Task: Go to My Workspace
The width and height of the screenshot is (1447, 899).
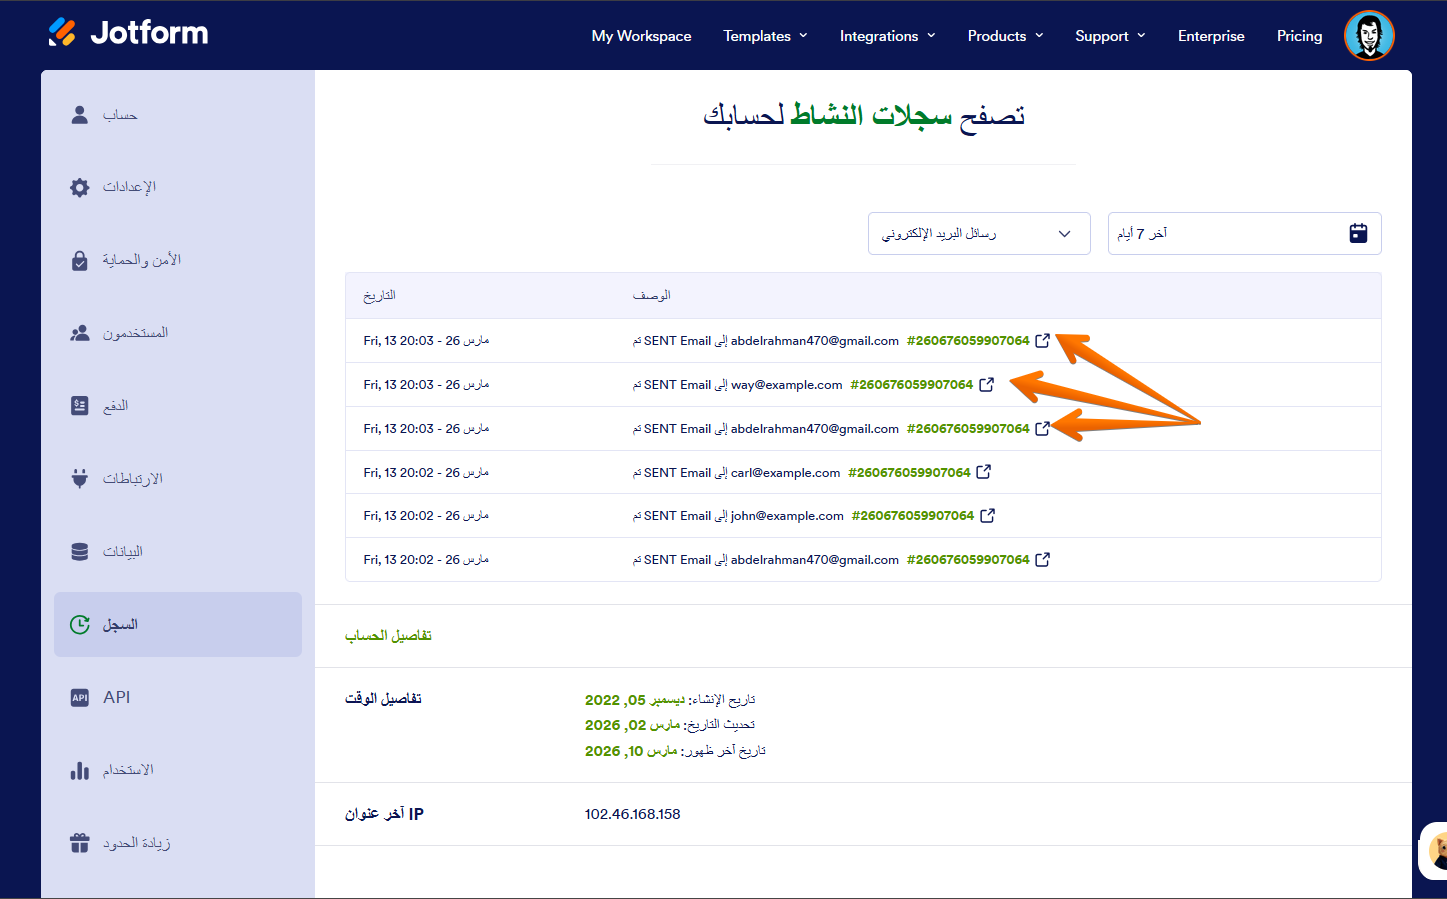Action: (x=641, y=36)
